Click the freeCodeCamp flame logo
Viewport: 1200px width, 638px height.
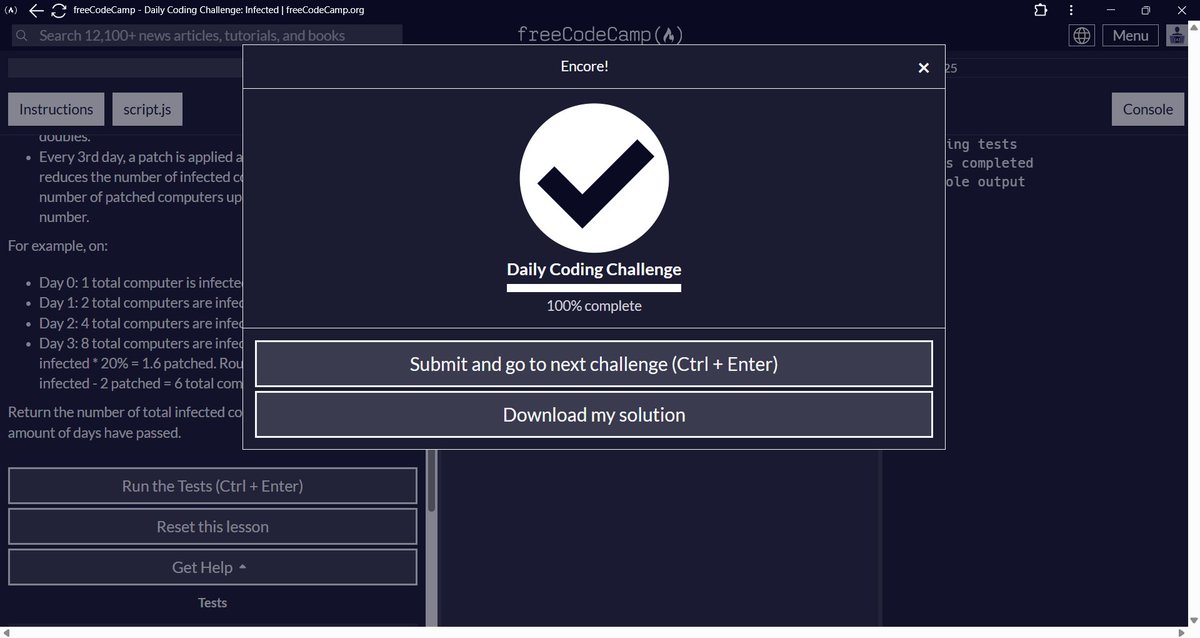pyautogui.click(x=669, y=33)
